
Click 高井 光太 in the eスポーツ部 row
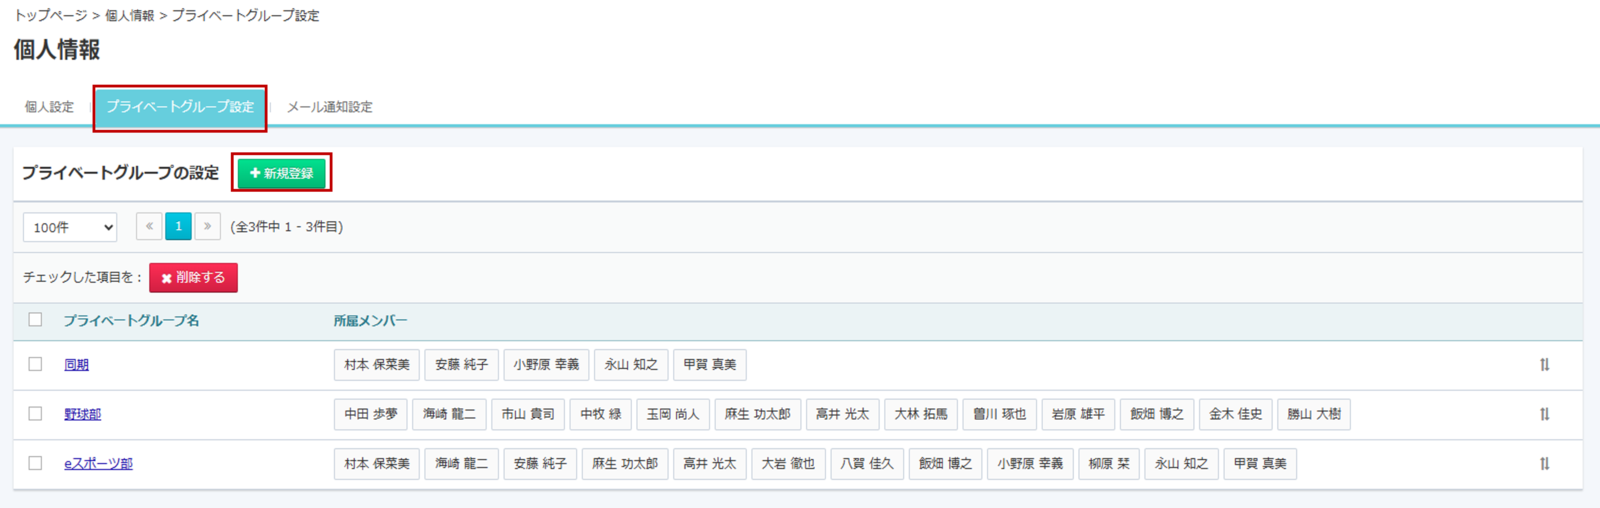tap(710, 464)
